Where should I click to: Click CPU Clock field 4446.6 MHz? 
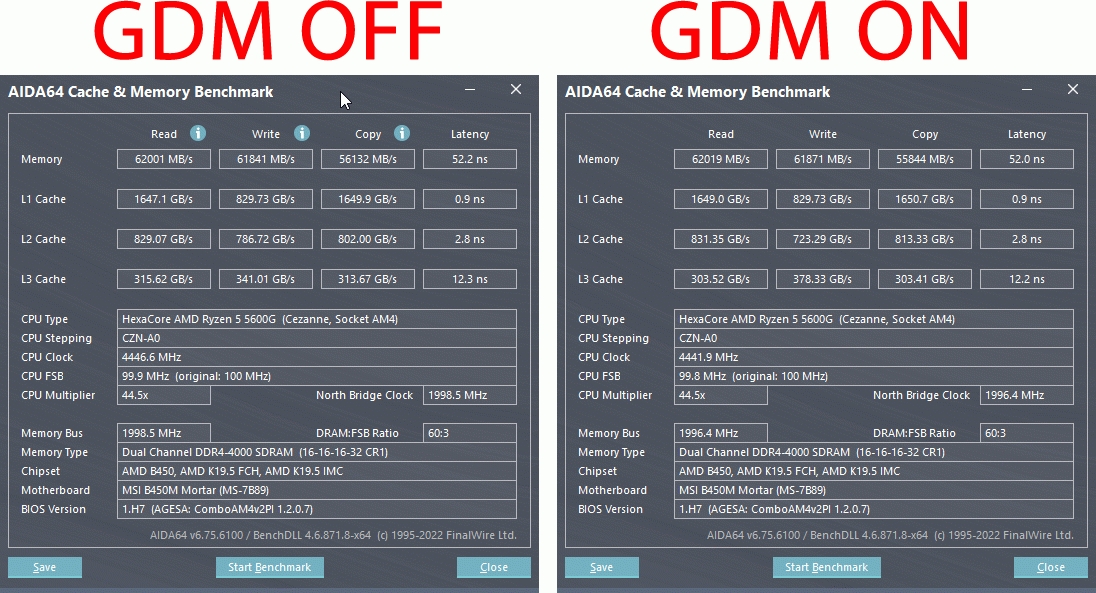317,357
